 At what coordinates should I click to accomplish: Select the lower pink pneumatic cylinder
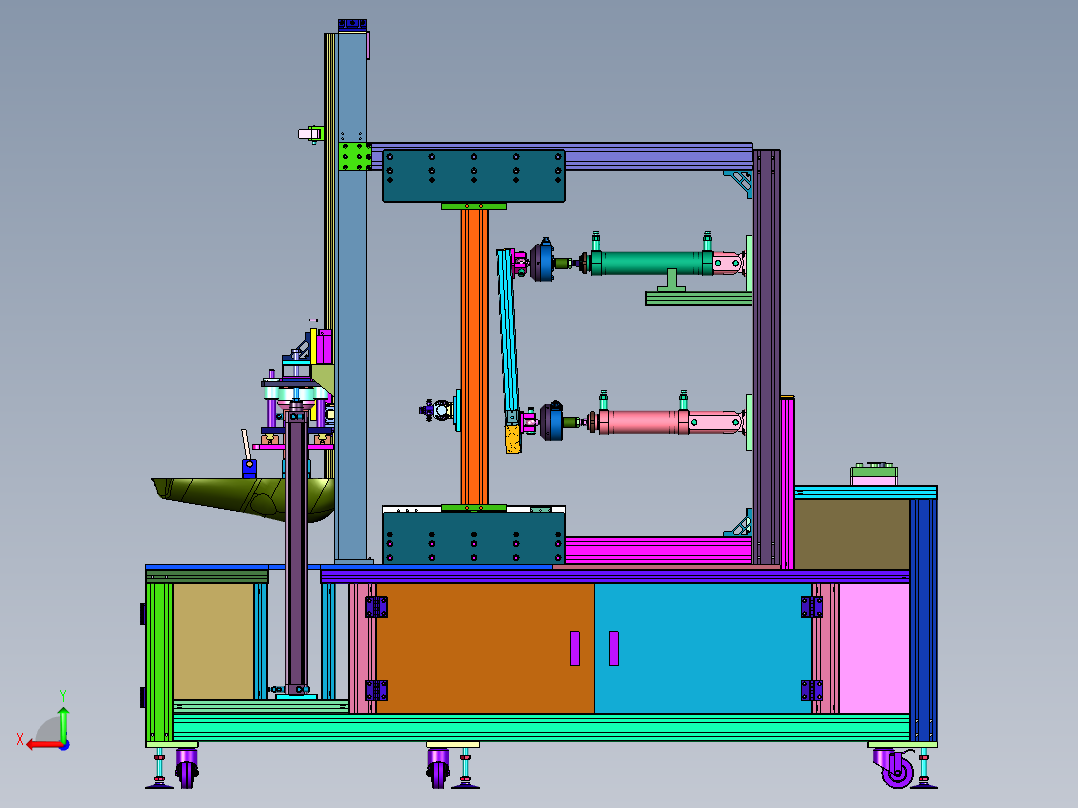[644, 422]
